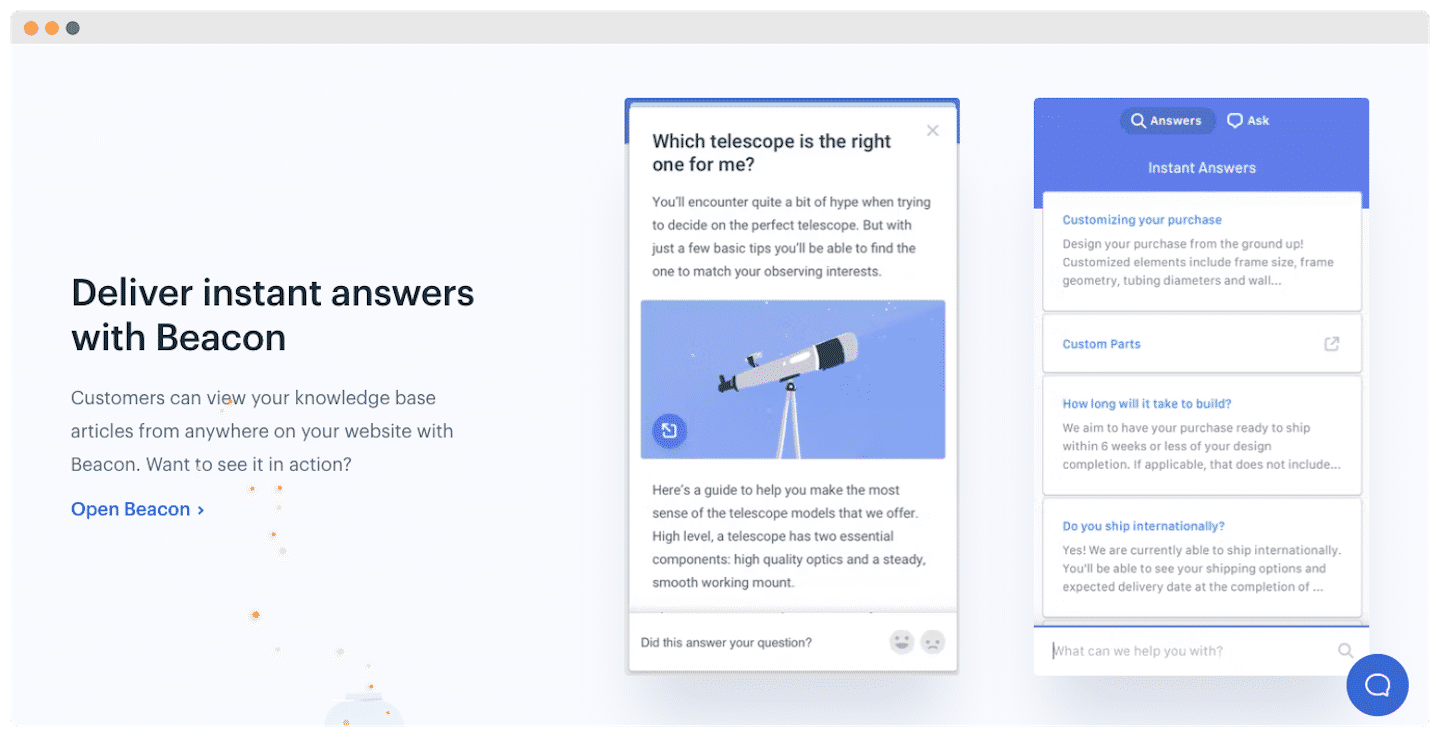Switch to the Answers tab

[1166, 120]
